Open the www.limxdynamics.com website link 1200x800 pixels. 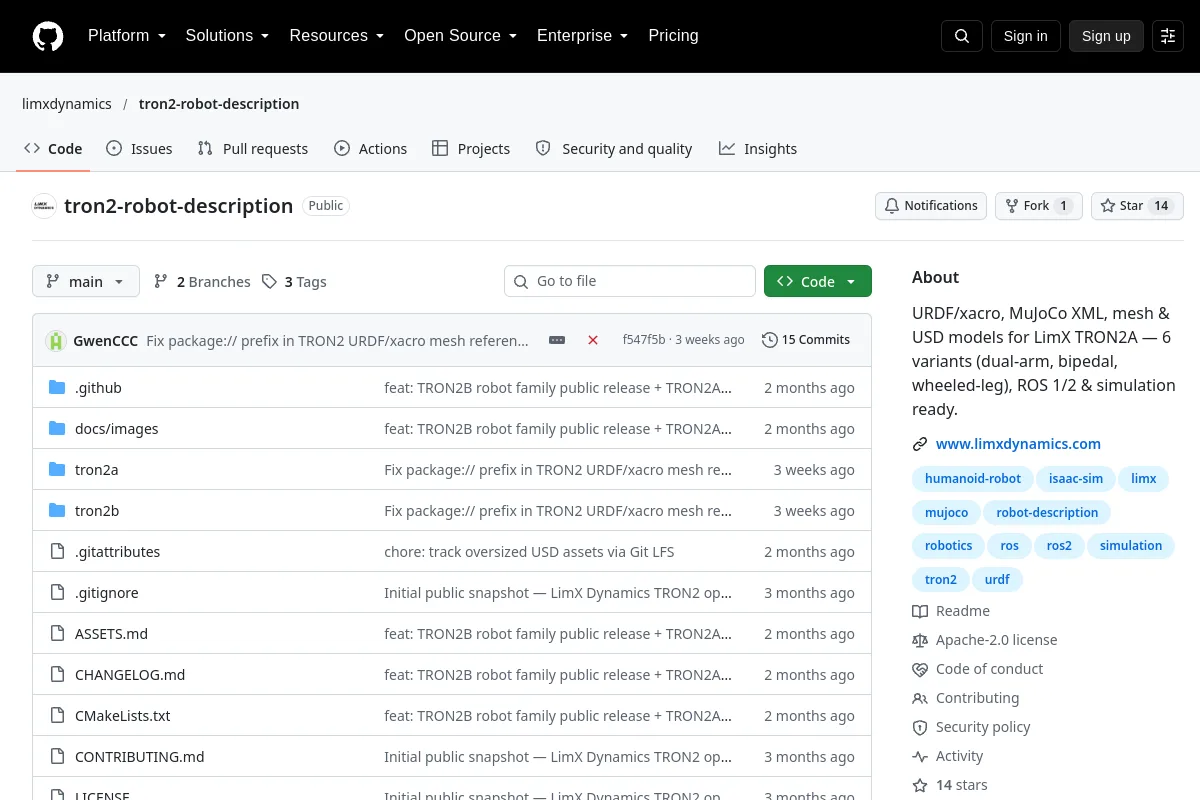1018,444
